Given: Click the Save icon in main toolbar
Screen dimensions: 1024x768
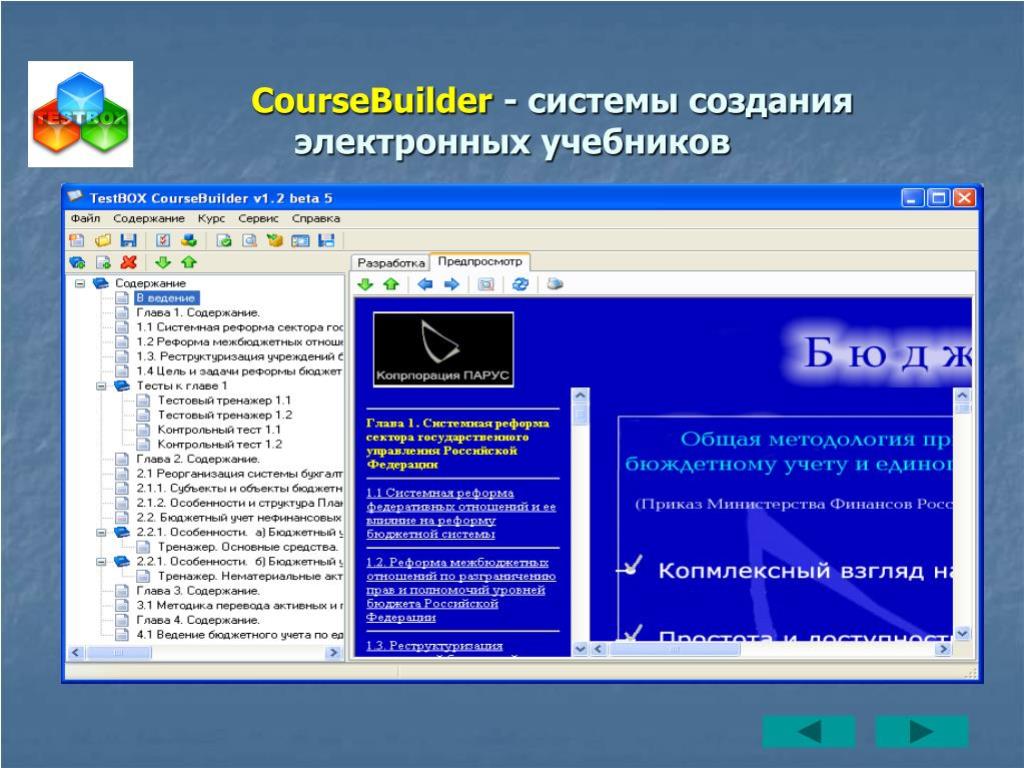Looking at the screenshot, I should point(128,240).
